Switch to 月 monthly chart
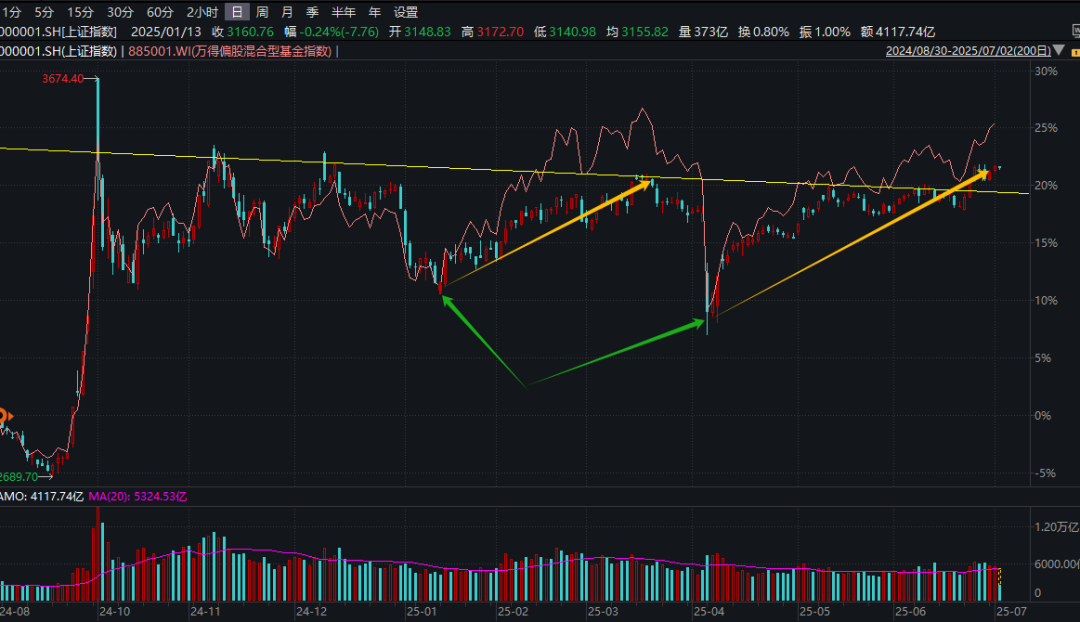Screen dimensions: 1080x622 point(287,12)
